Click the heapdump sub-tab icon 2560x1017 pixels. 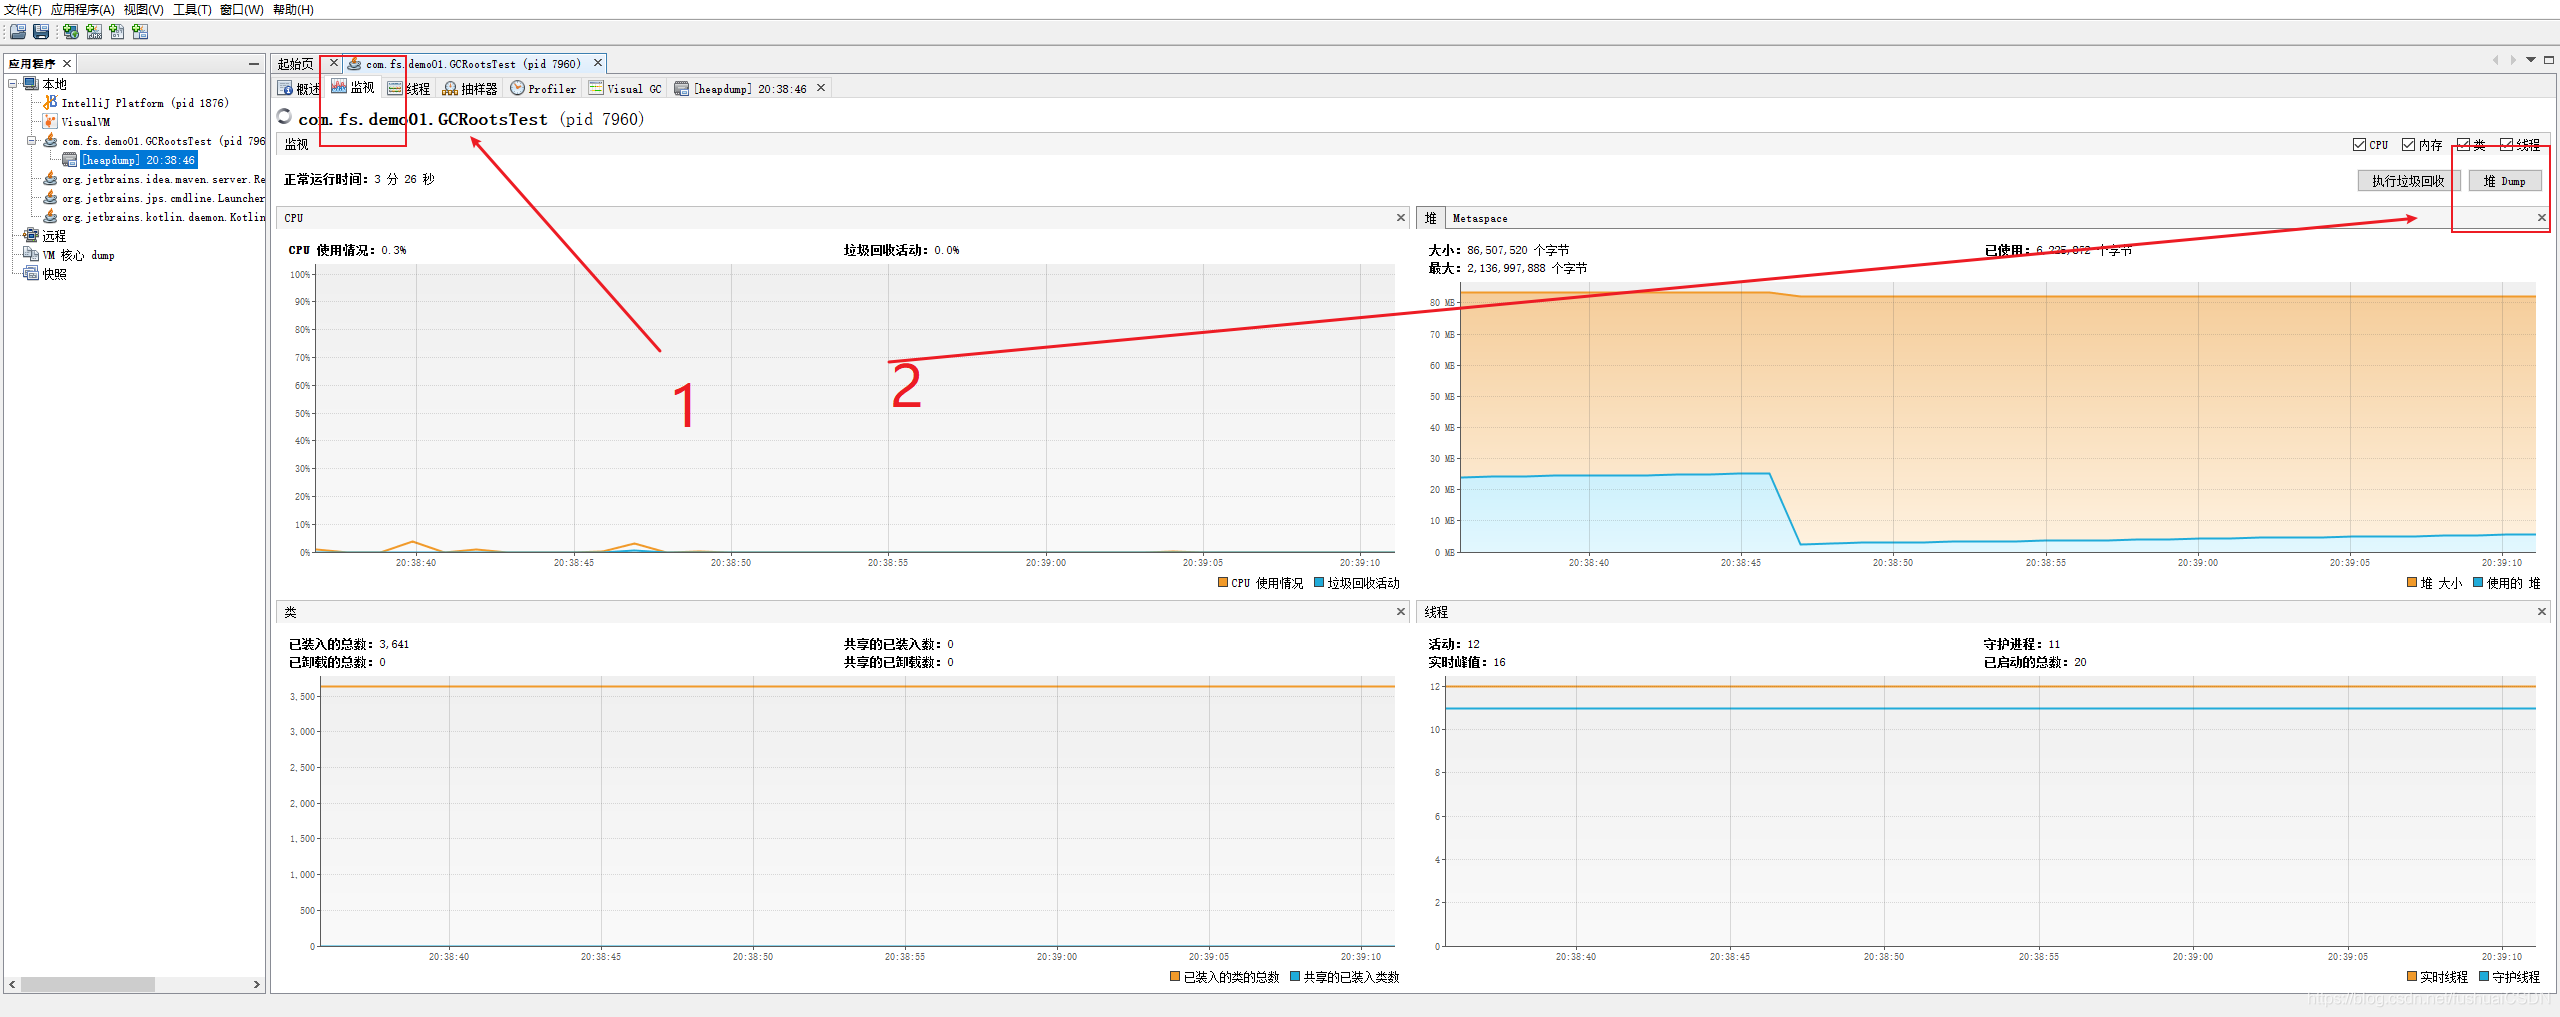click(x=682, y=88)
